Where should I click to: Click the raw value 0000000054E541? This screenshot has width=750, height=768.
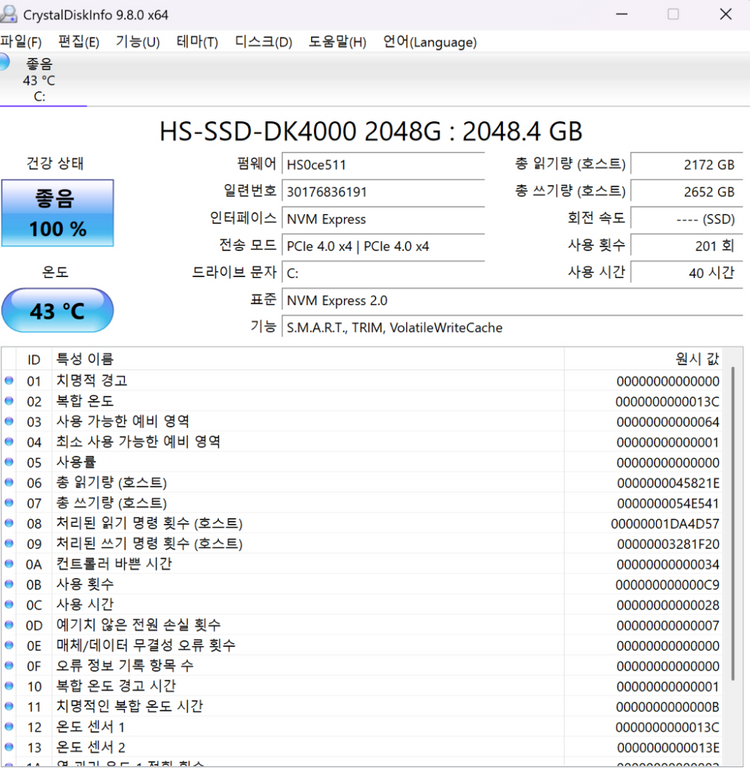point(668,504)
